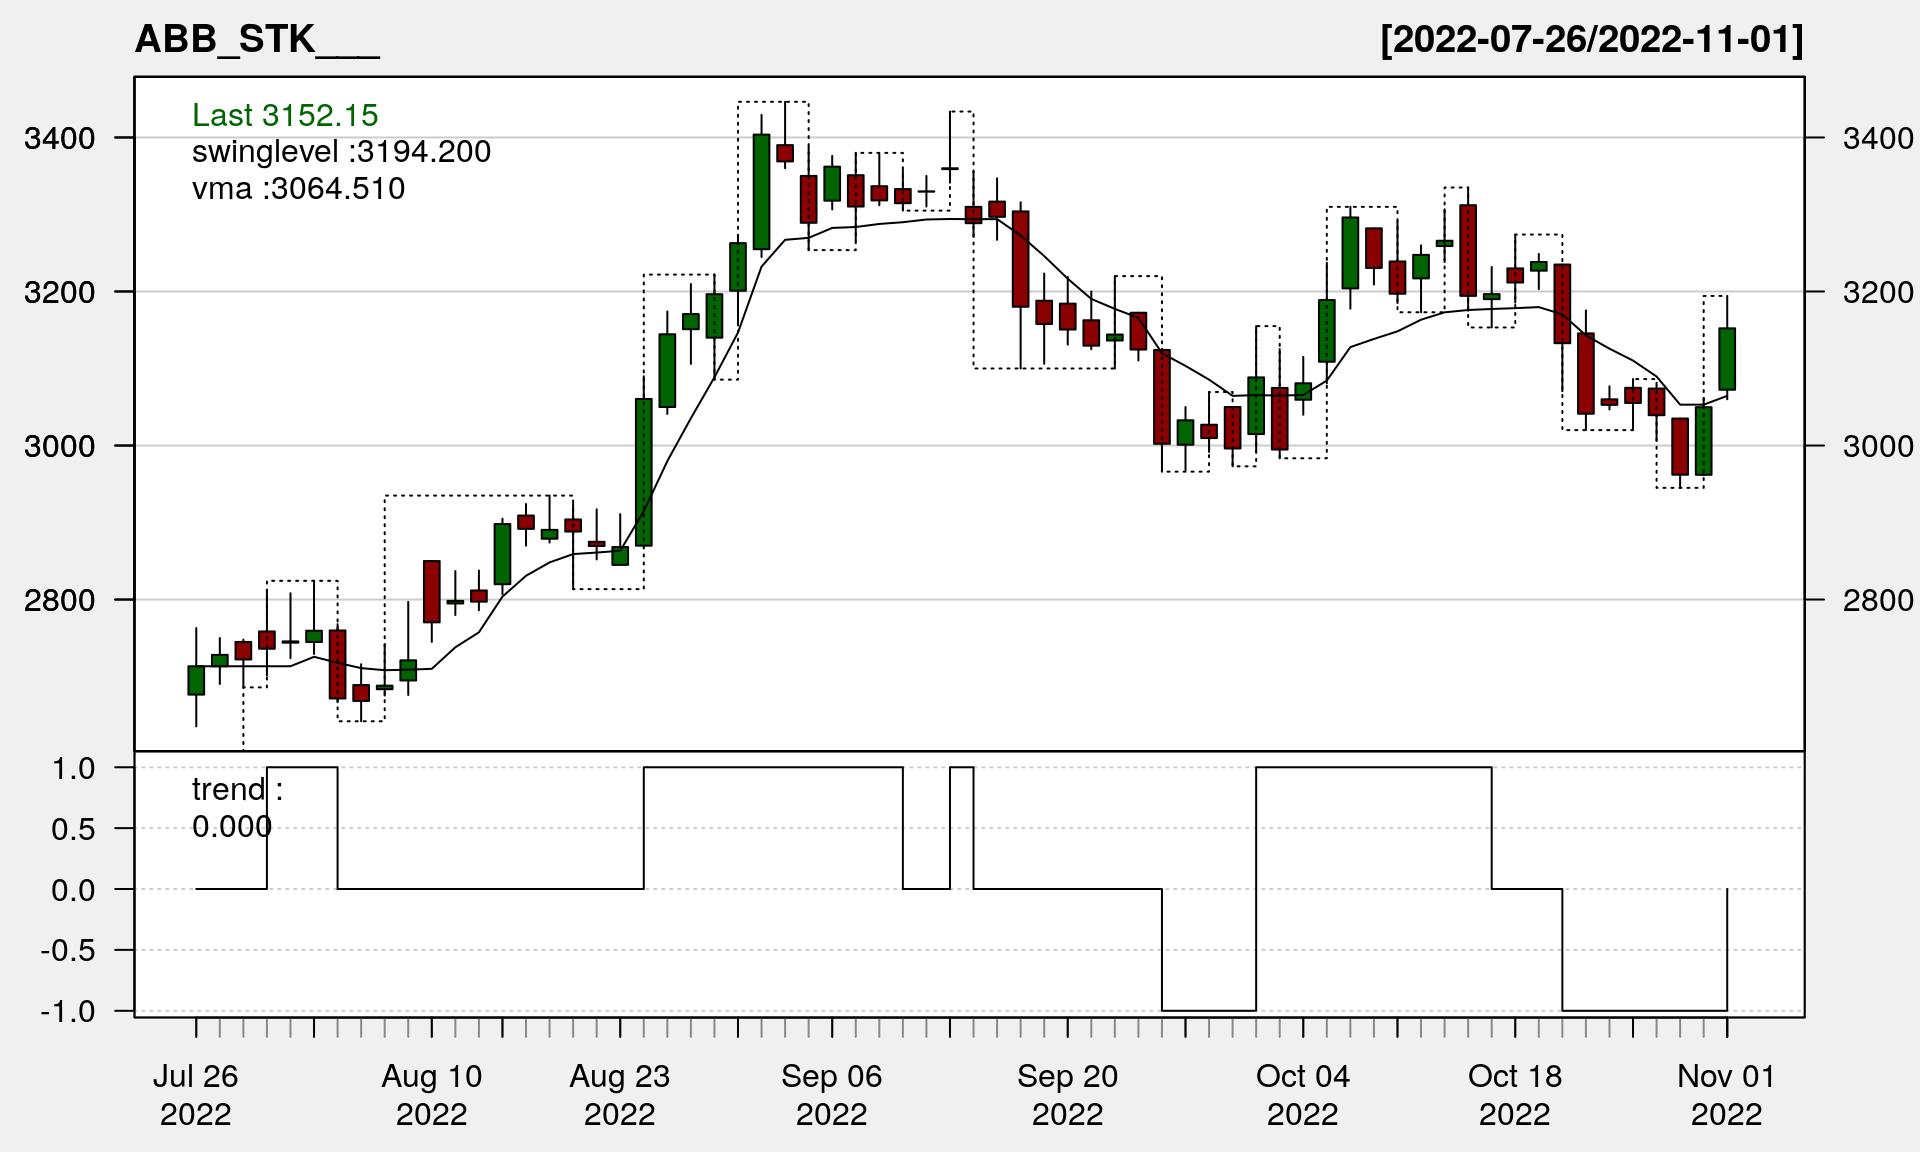Click the 2800 label on right axis
This screenshot has height=1152, width=1920.
pos(1877,600)
